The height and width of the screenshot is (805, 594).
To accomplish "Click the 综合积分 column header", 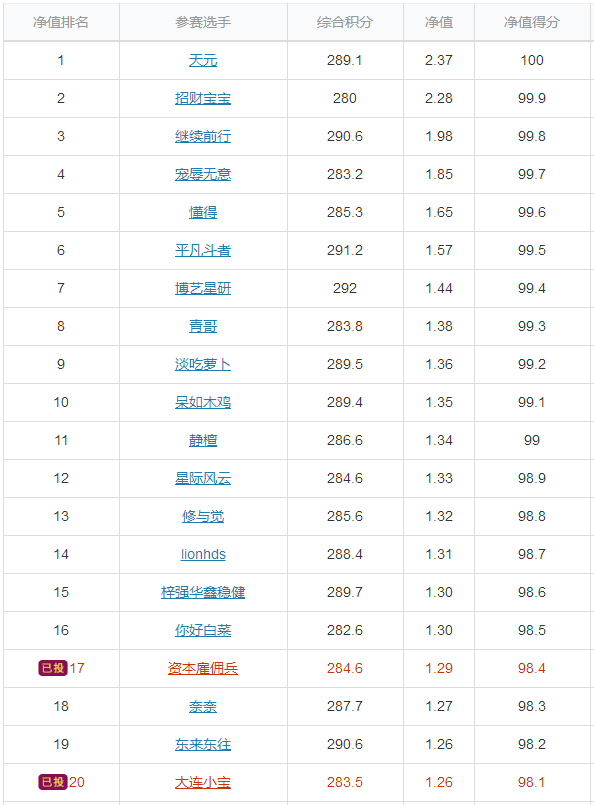I will coord(345,22).
